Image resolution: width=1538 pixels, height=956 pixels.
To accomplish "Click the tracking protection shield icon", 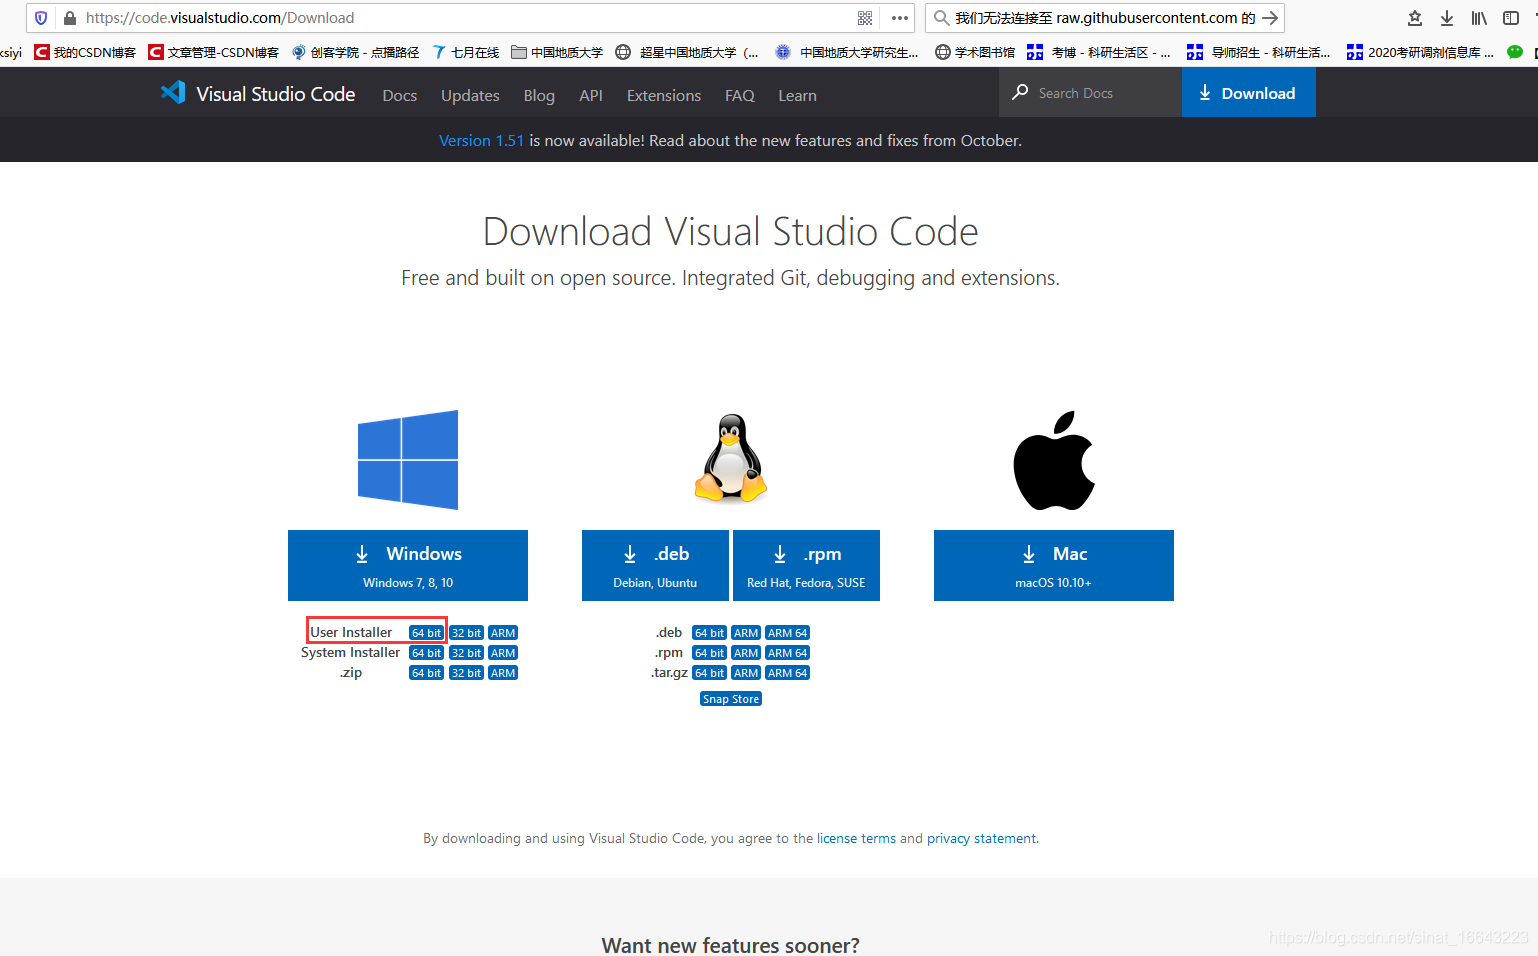I will pos(41,18).
